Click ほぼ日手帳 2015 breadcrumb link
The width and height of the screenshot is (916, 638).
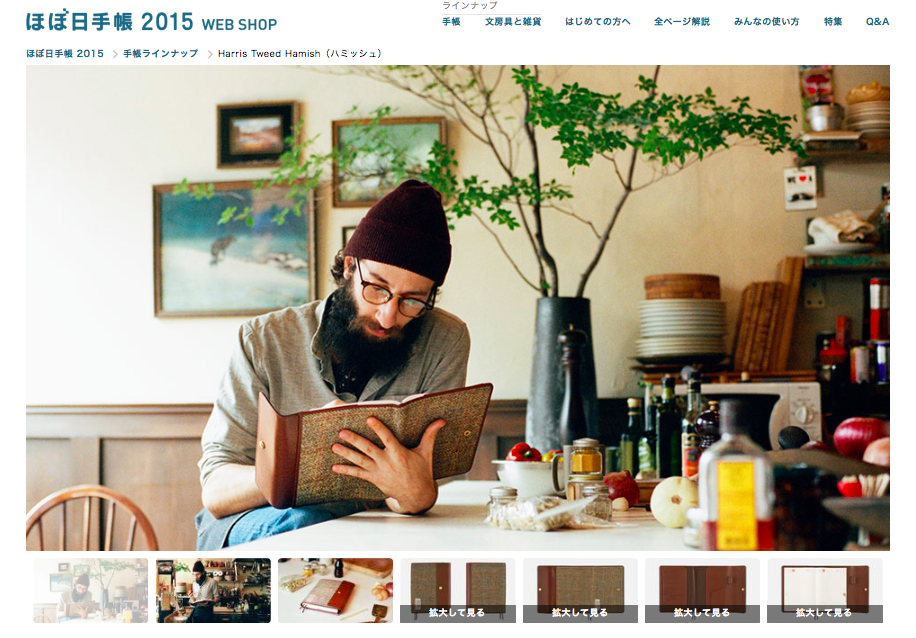(65, 54)
